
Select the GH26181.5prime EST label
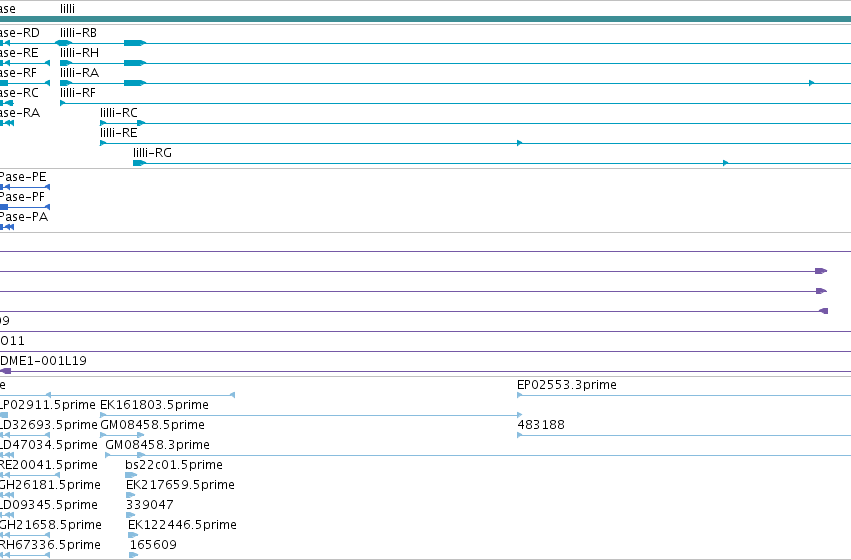point(50,485)
